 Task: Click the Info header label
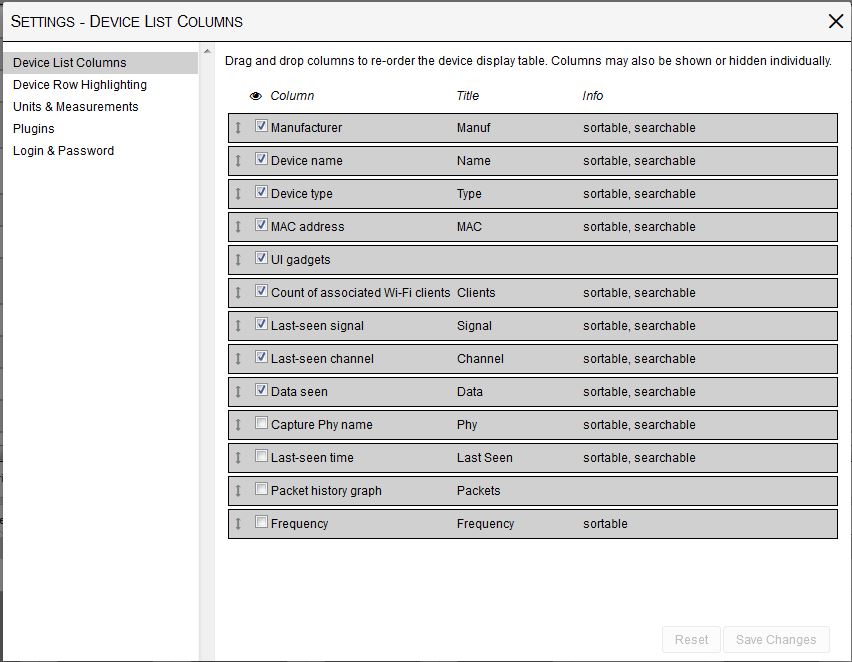(593, 96)
